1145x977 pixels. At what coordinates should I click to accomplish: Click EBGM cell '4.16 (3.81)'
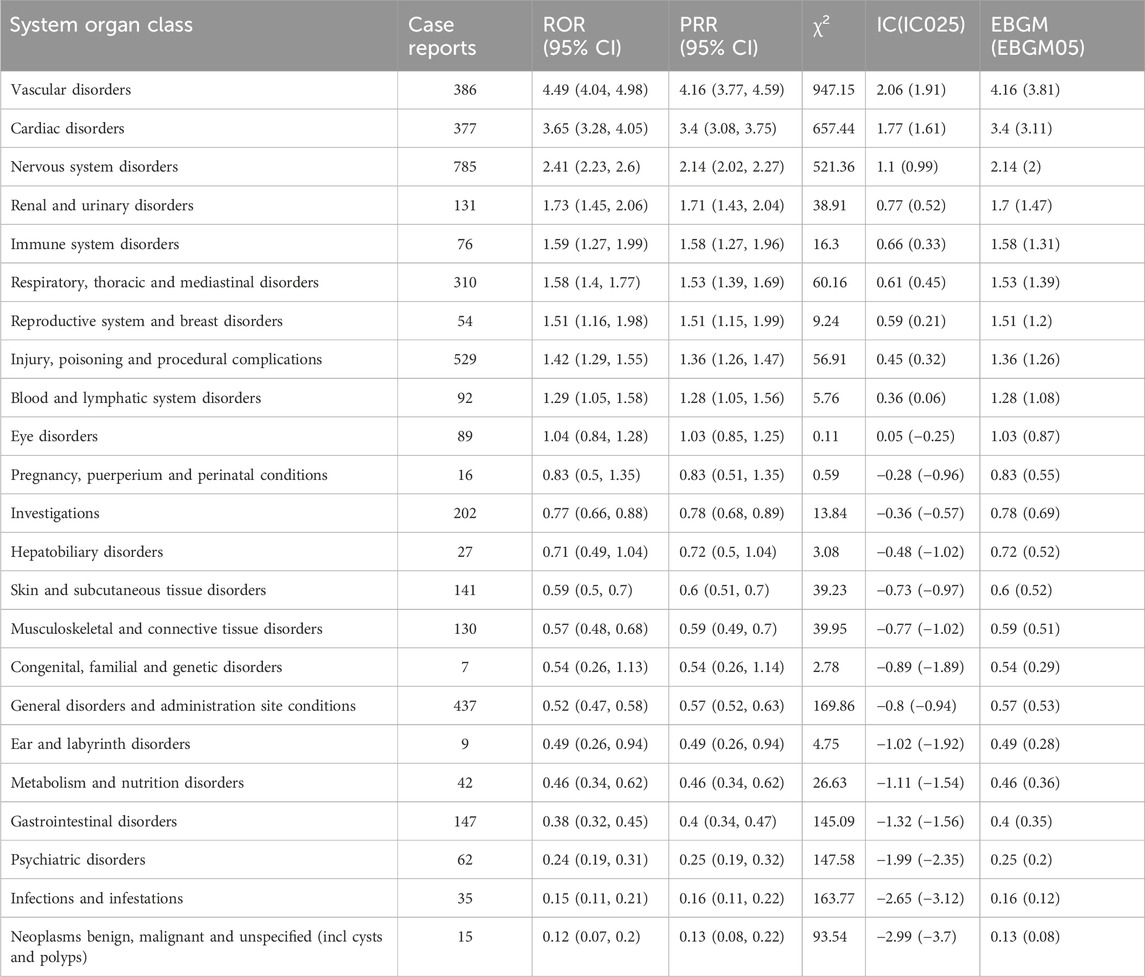click(1025, 91)
